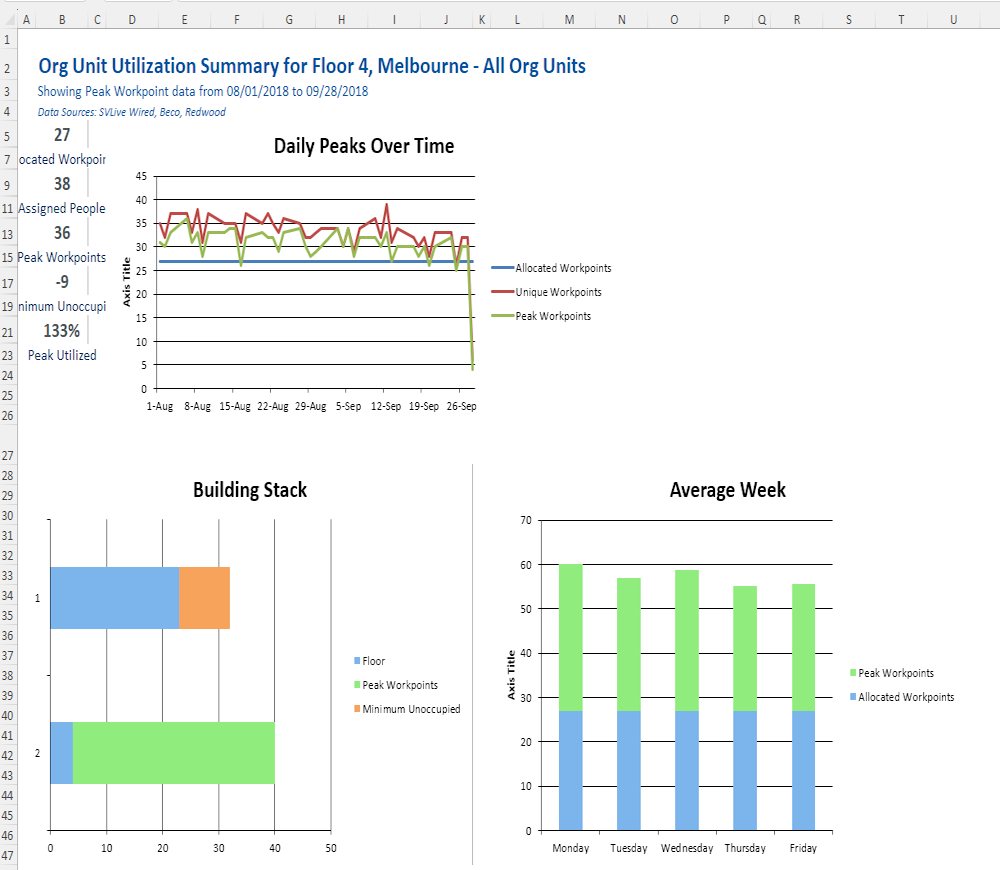Select column M header
Viewport: 1000px width, 870px height.
pos(570,20)
